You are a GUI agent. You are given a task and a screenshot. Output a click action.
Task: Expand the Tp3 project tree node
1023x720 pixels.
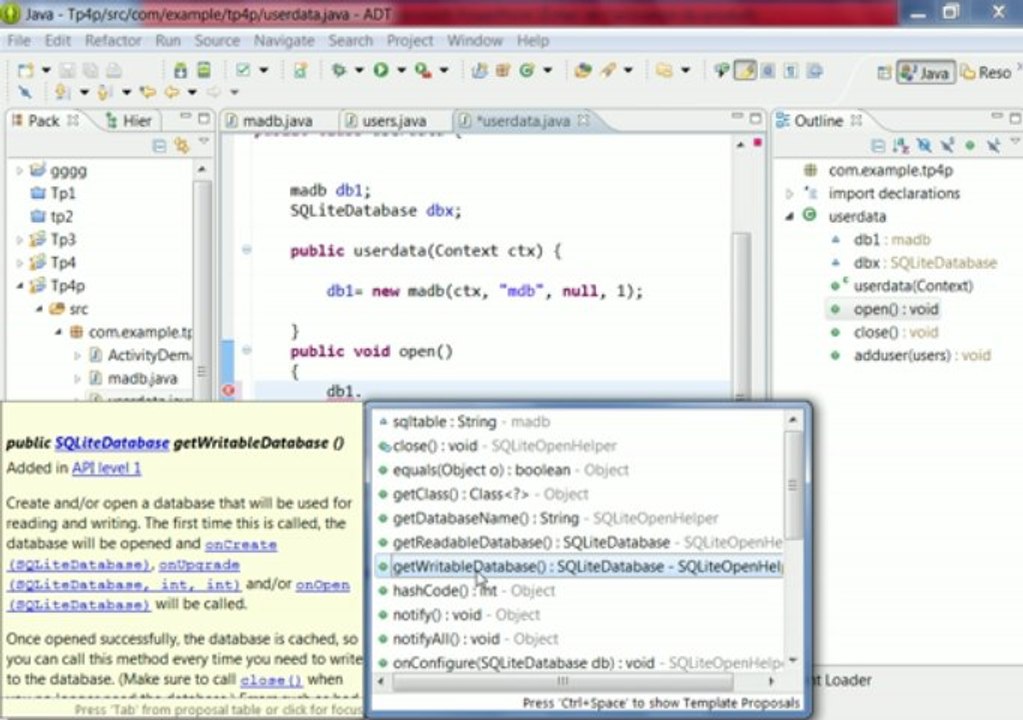(20, 240)
